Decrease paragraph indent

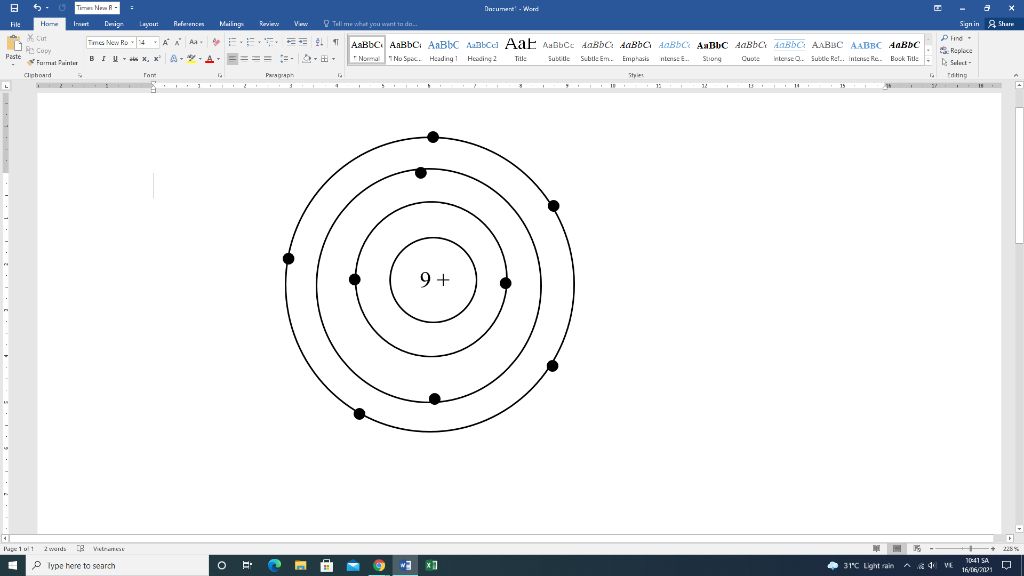291,42
